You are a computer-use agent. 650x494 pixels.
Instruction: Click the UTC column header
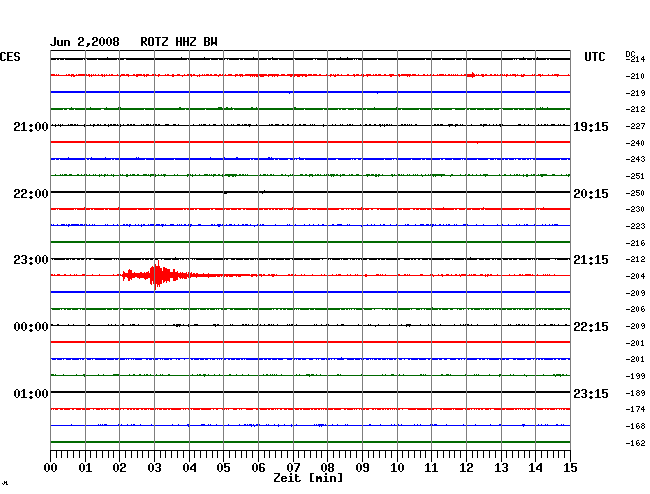[594, 57]
